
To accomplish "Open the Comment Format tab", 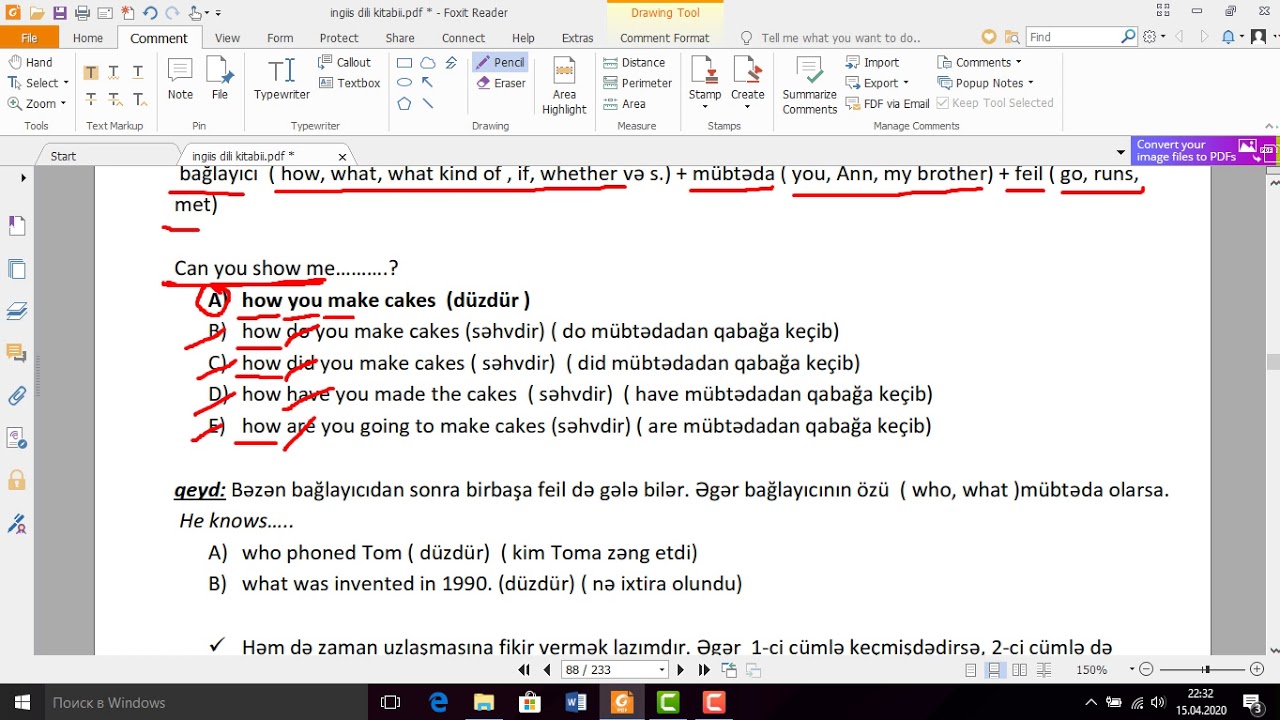I will [x=665, y=38].
